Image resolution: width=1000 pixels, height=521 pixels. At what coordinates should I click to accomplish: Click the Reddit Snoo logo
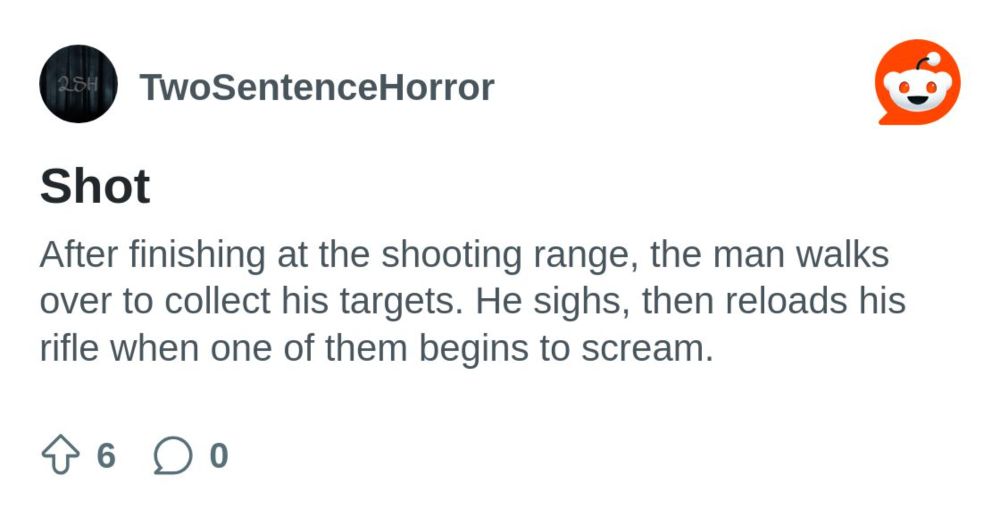pos(918,83)
